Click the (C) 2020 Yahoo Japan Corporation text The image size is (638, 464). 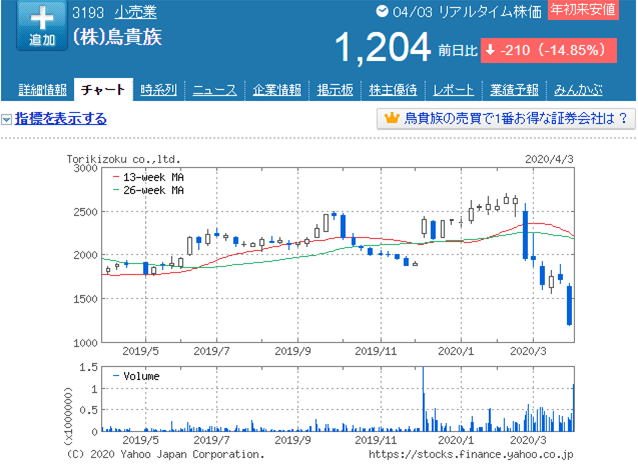(165, 454)
